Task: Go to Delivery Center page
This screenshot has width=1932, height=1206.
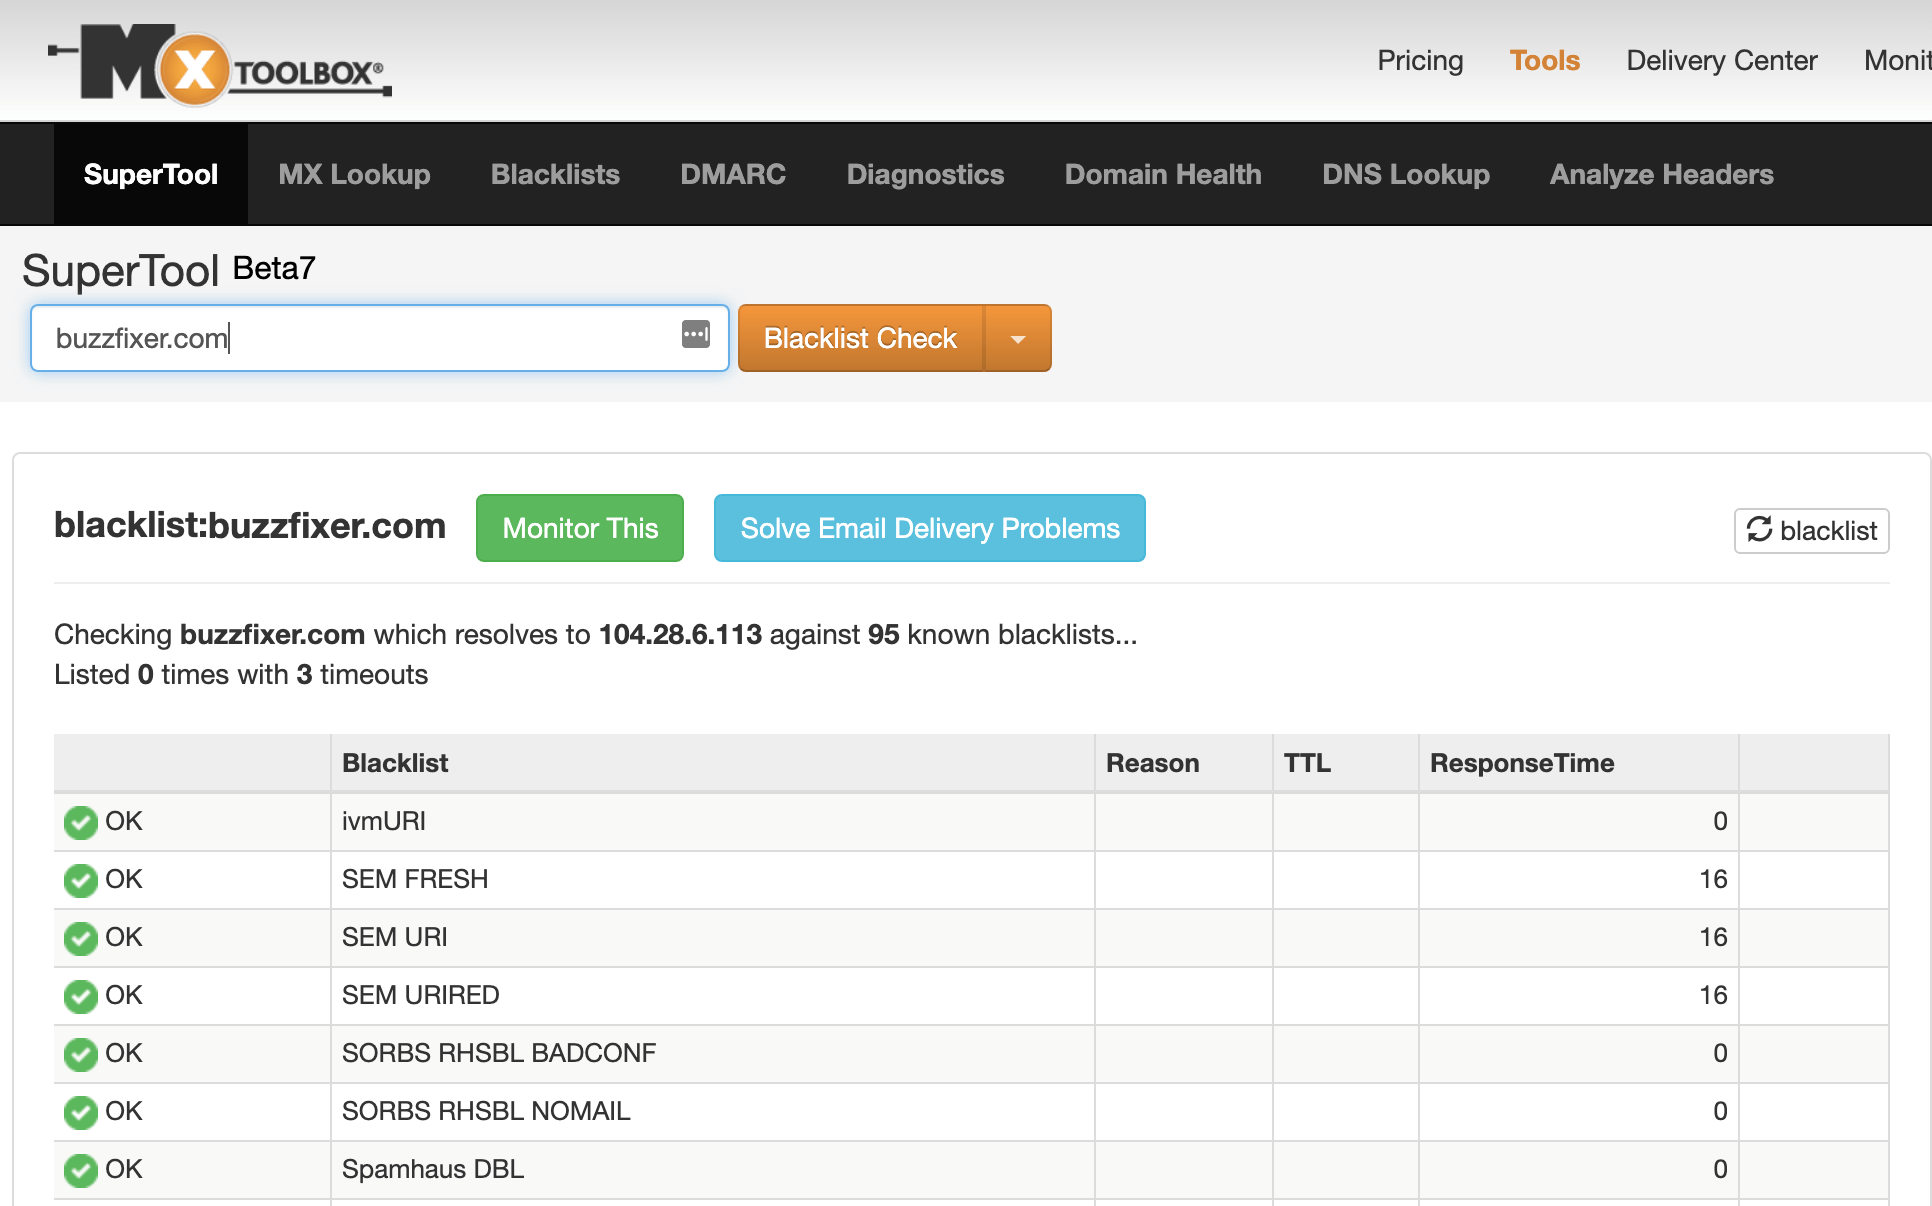Action: pyautogui.click(x=1721, y=61)
